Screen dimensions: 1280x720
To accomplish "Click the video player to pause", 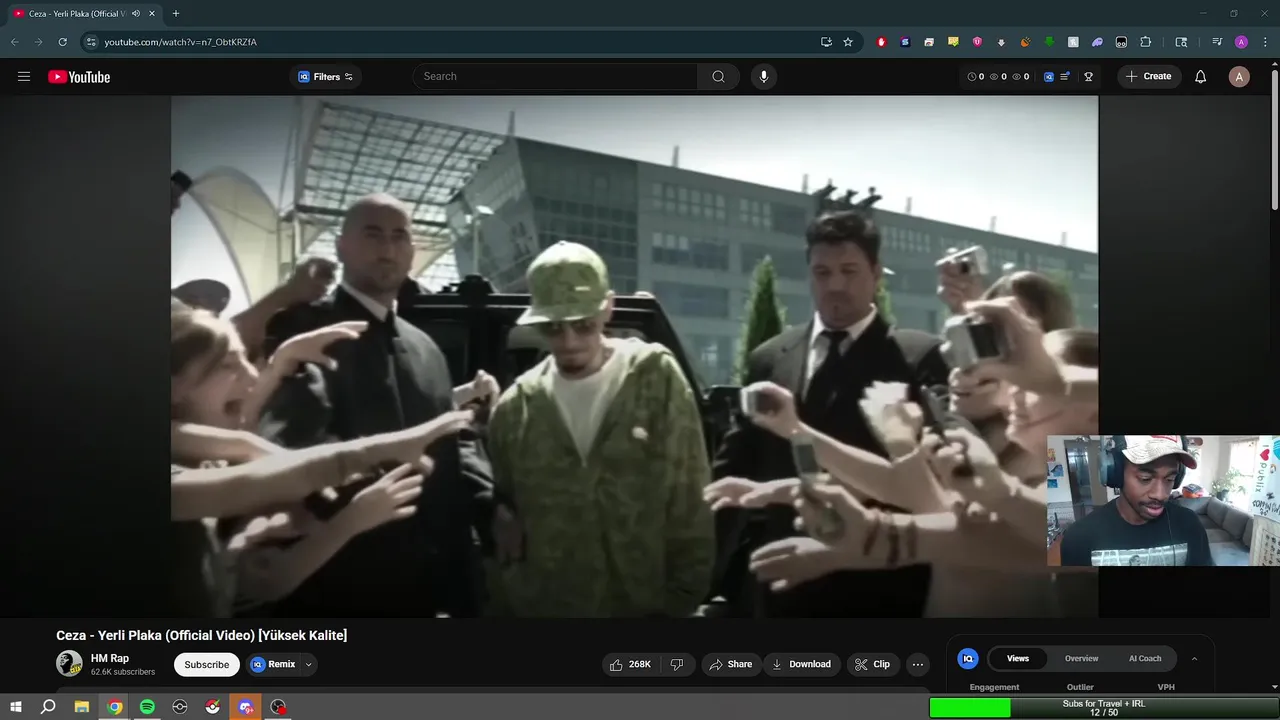I will [x=634, y=356].
